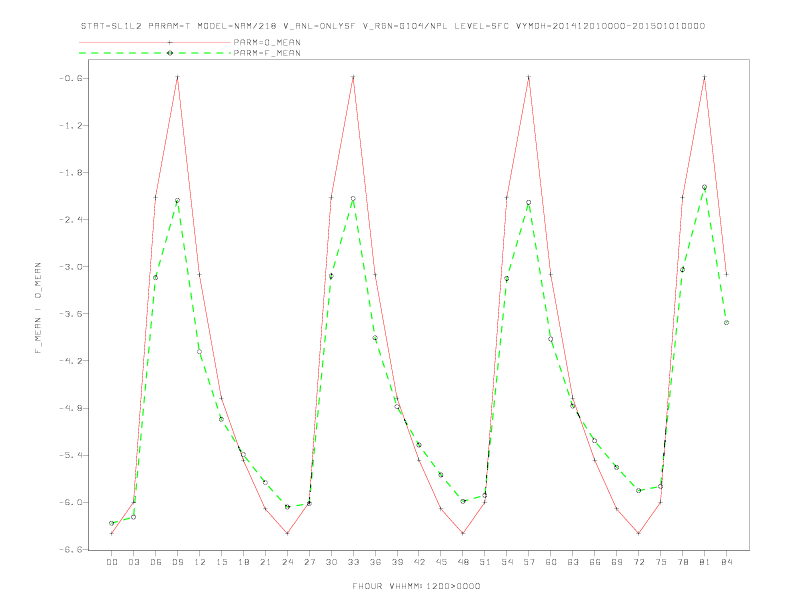This screenshot has width=792, height=612.
Task: Click the 42 forecast hour tick label
Action: (x=419, y=562)
